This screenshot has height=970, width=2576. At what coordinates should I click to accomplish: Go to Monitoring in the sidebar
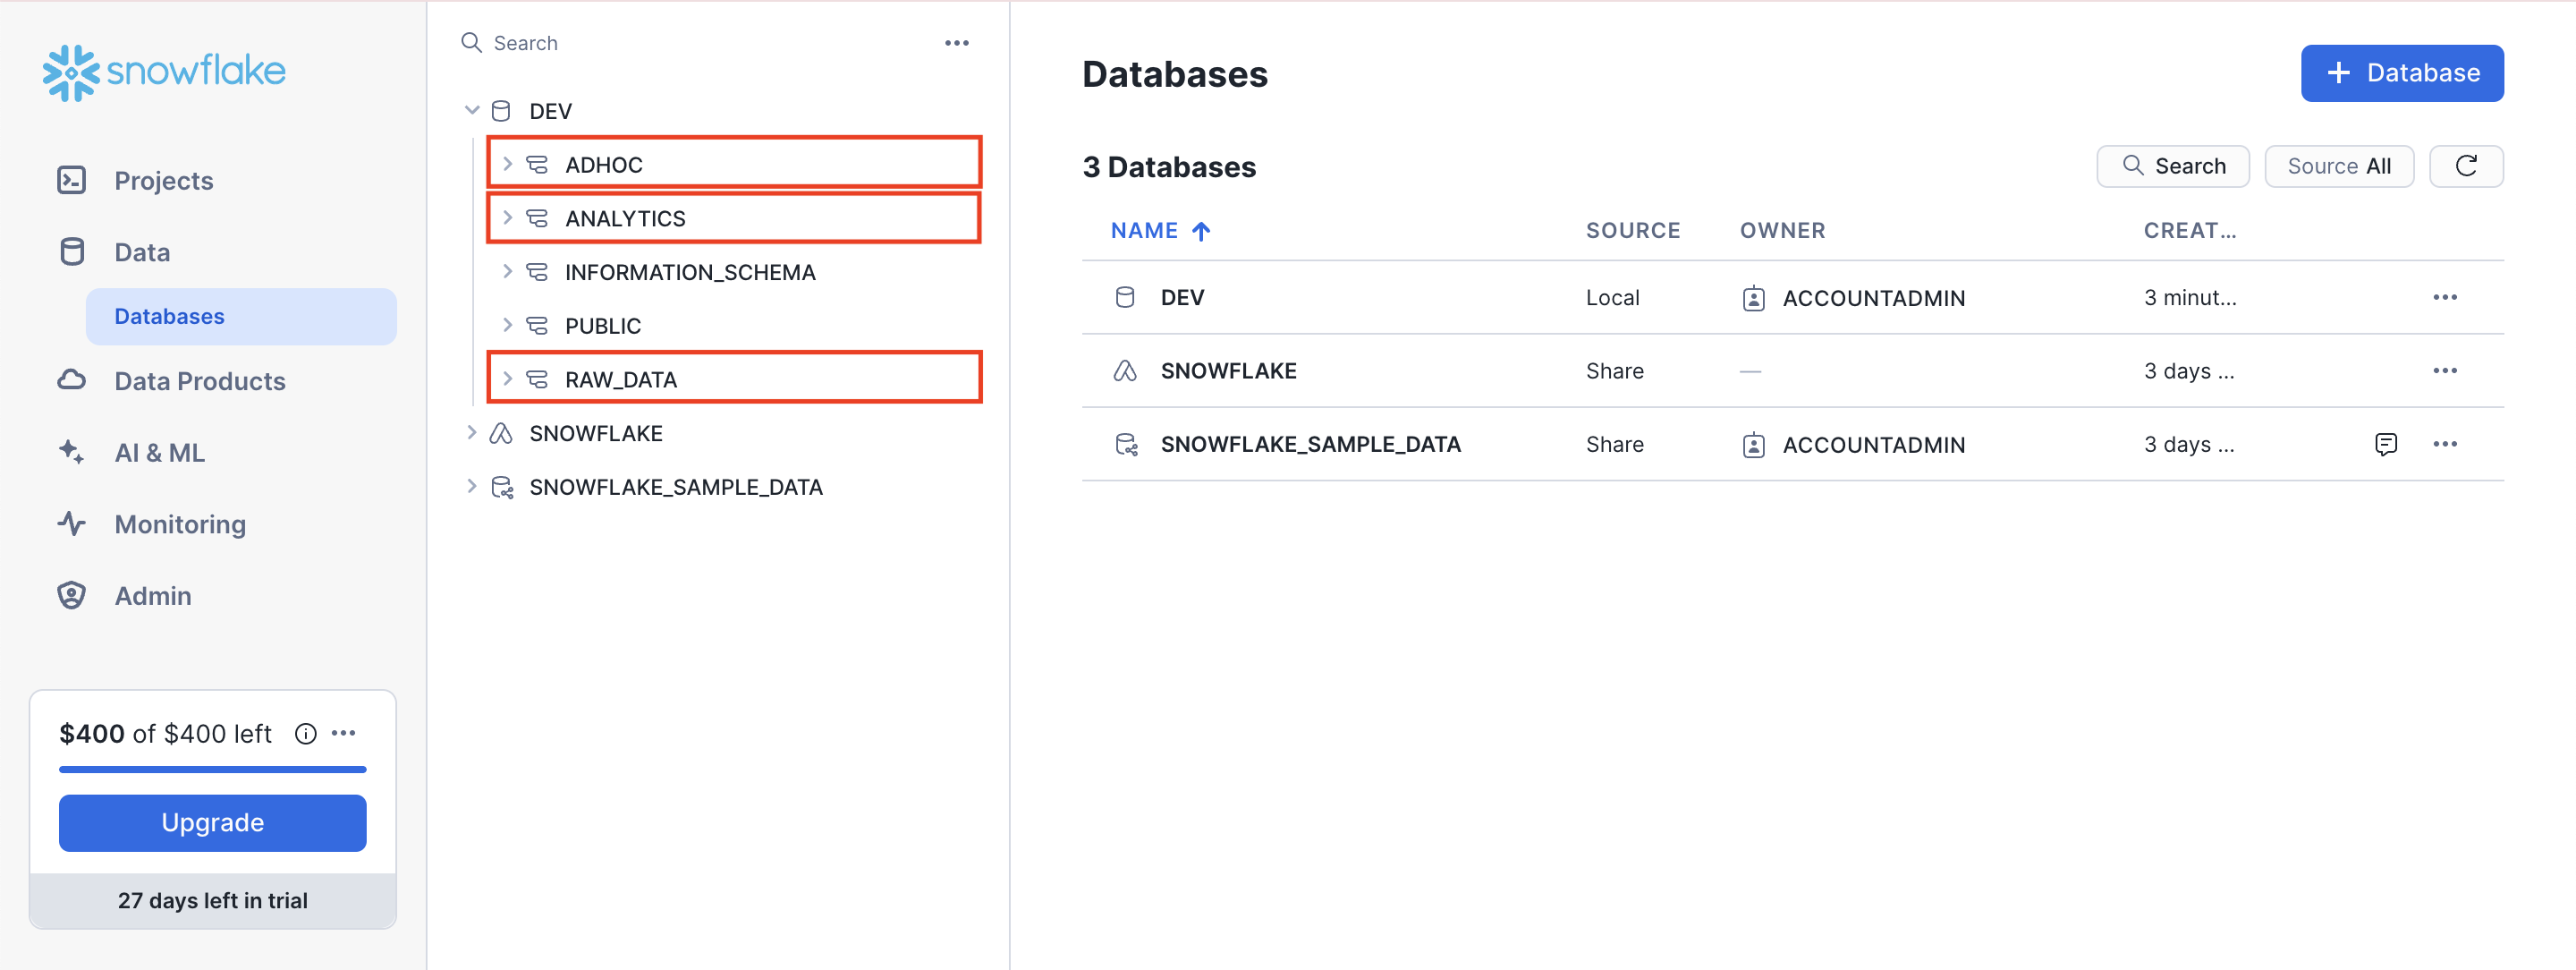[179, 524]
